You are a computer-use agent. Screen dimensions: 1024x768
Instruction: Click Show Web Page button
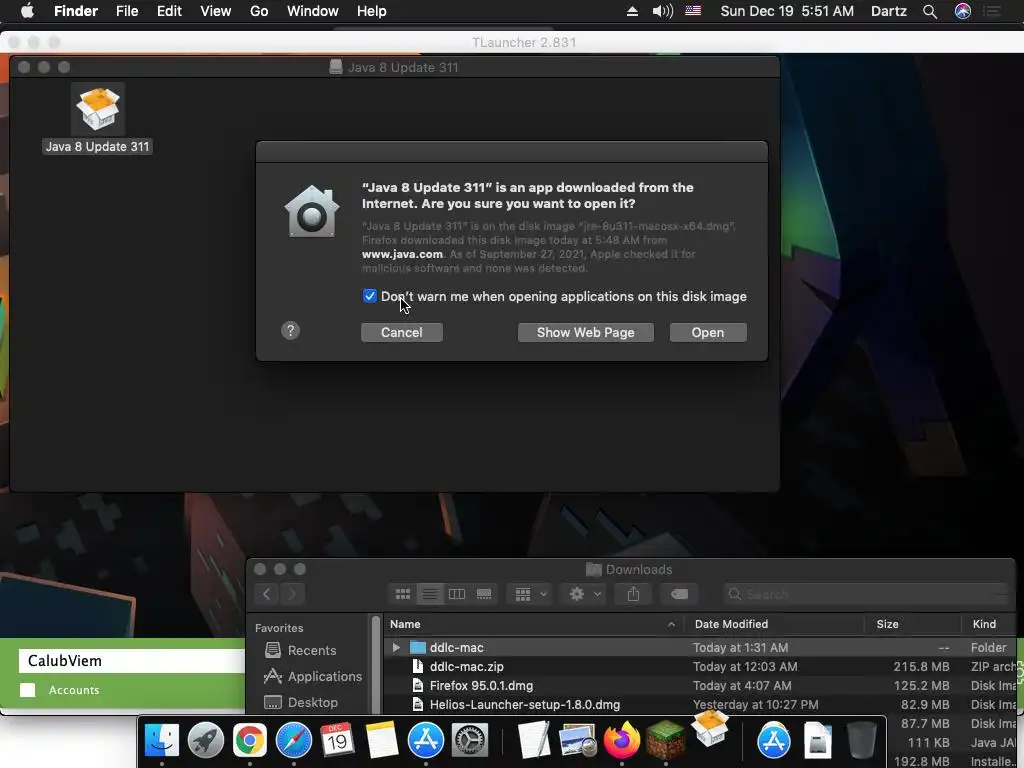point(585,332)
